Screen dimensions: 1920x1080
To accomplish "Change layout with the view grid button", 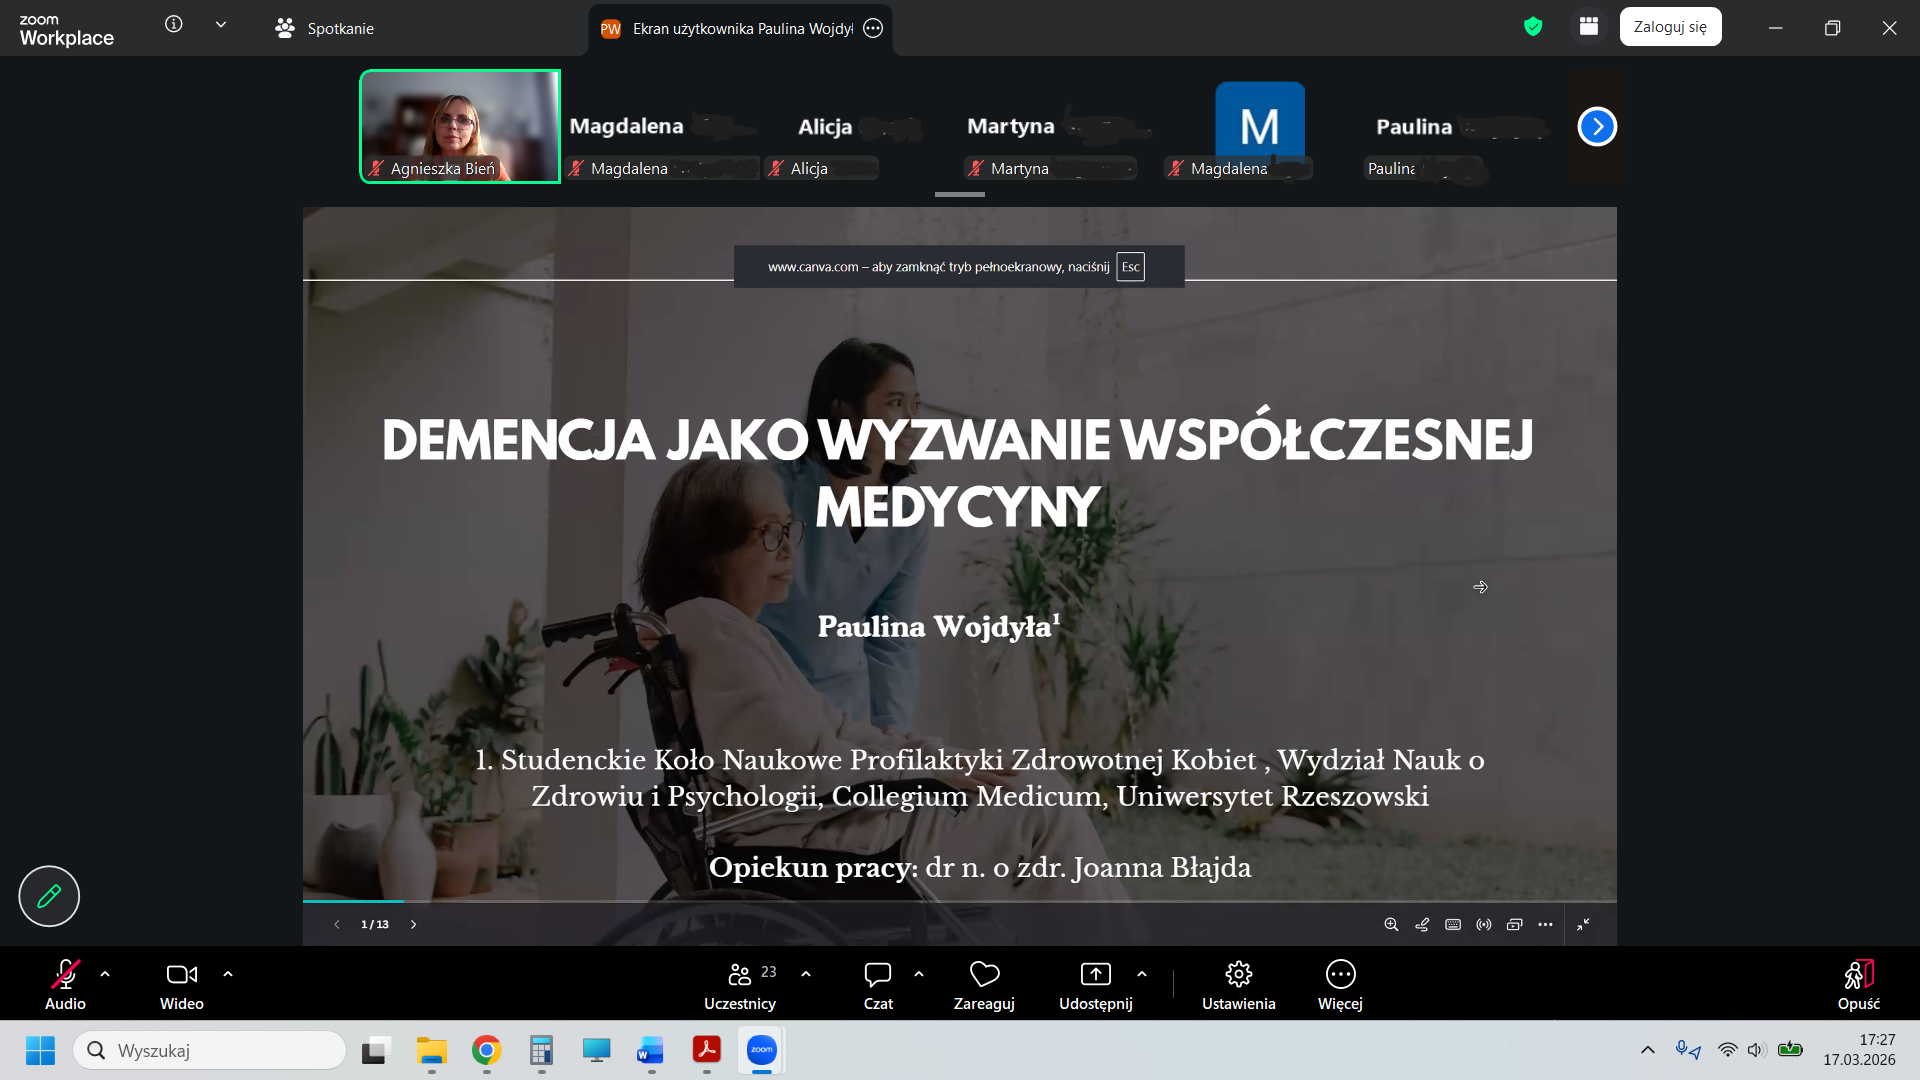I will 1588,27.
